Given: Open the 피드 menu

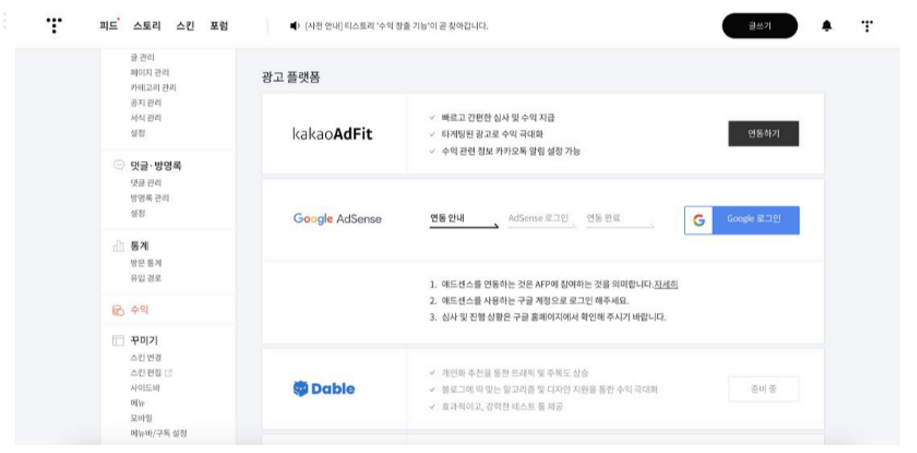Looking at the screenshot, I should [109, 26].
